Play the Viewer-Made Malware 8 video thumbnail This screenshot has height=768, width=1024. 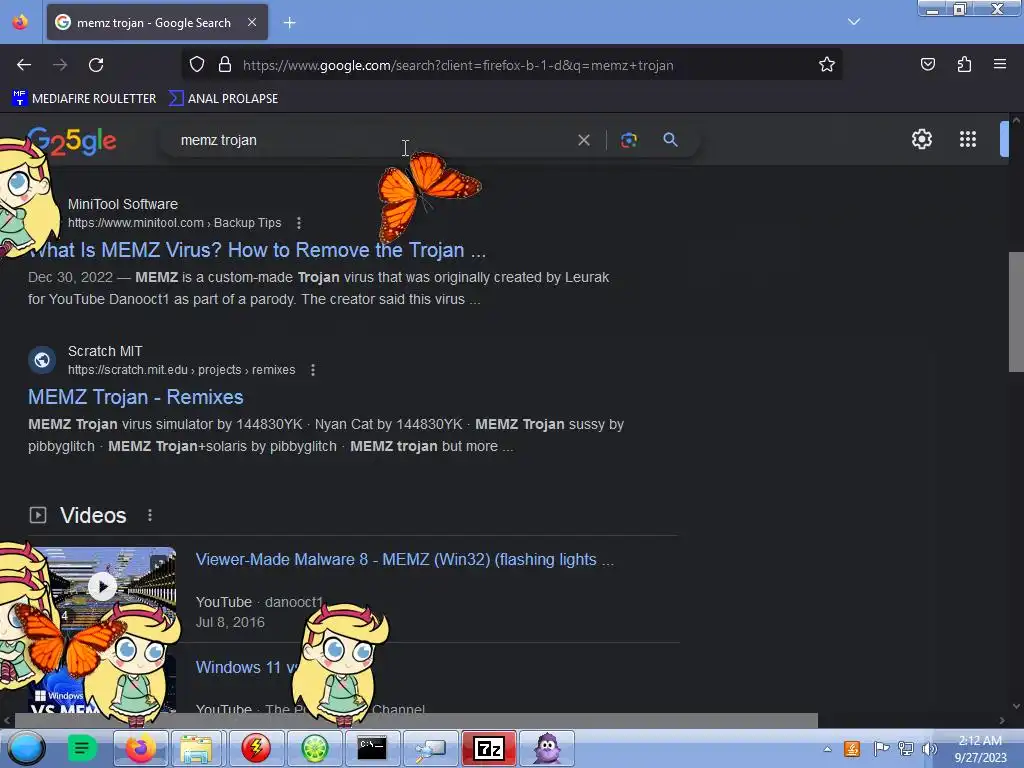coord(102,586)
